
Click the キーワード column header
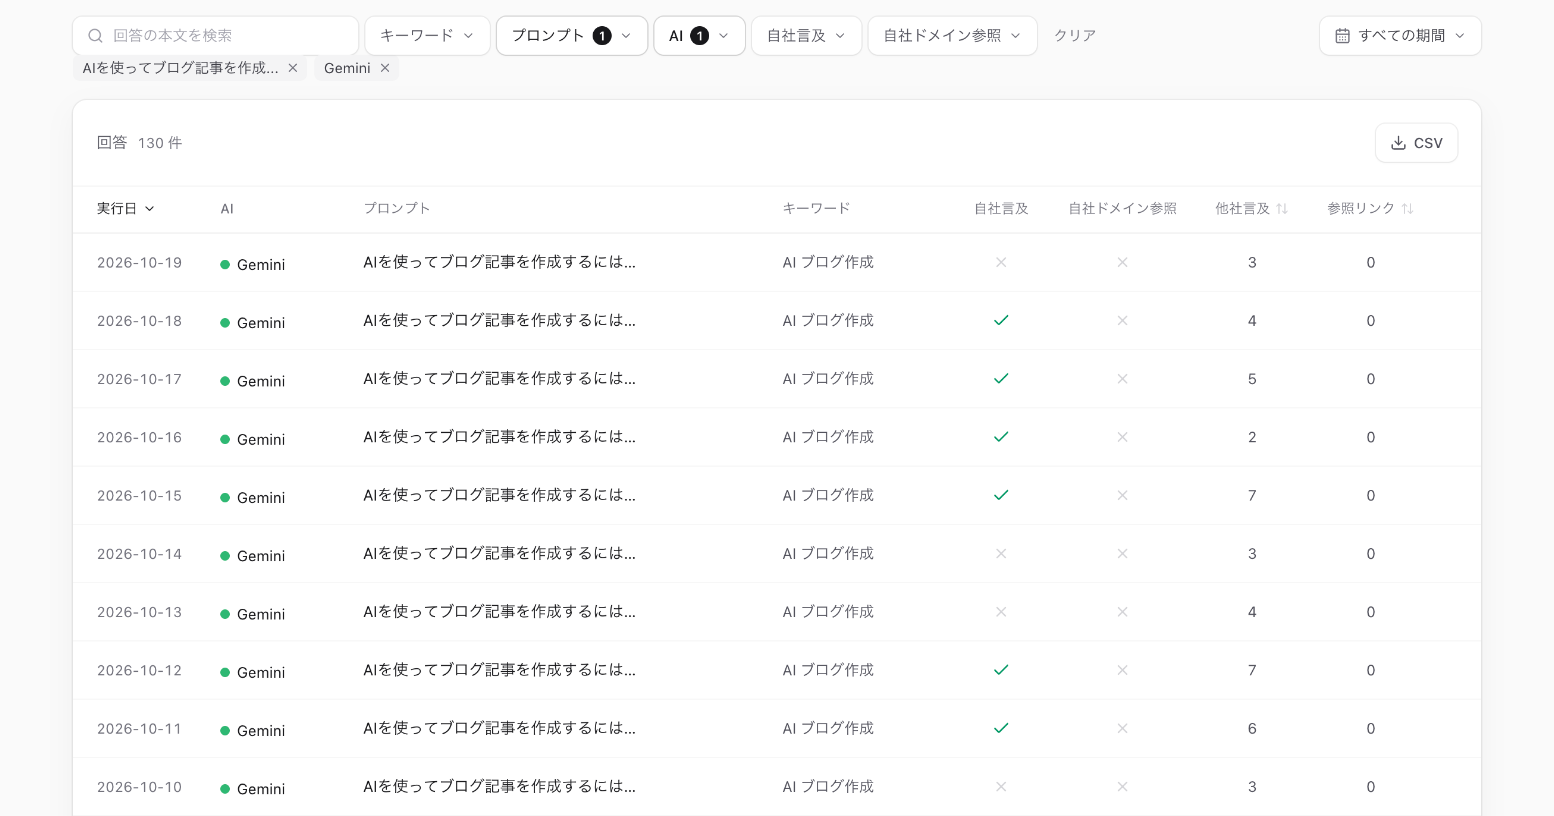(816, 209)
